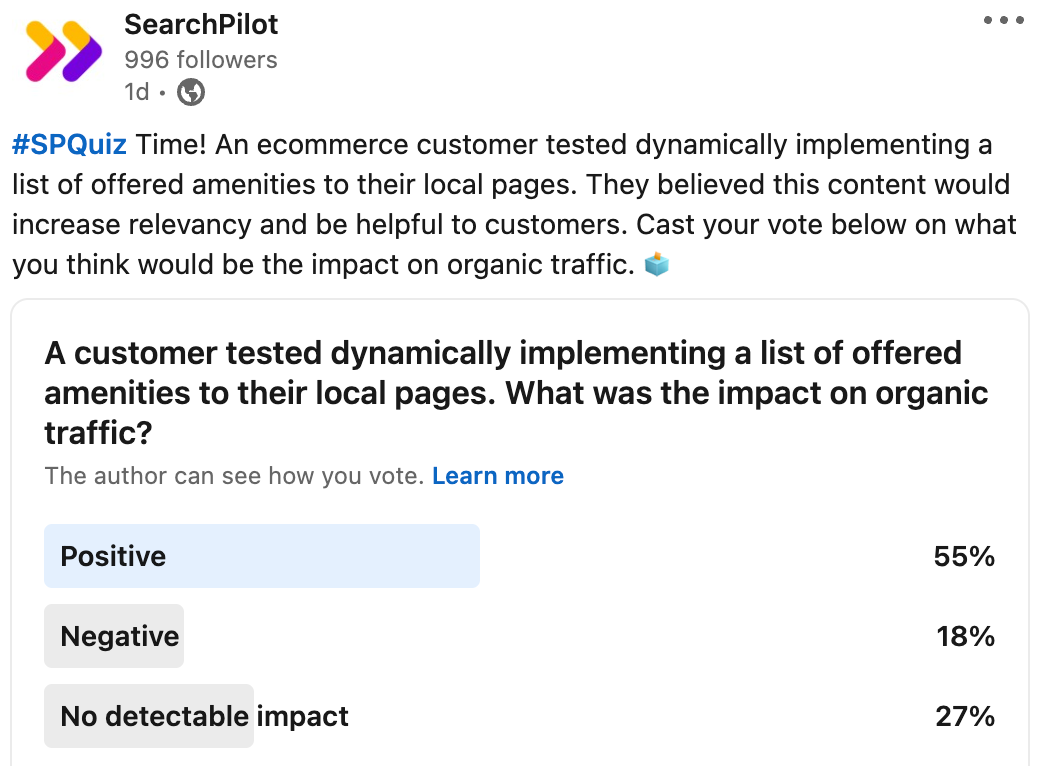Click the 55% result for Positive
The height and width of the screenshot is (766, 1052).
pos(964,556)
